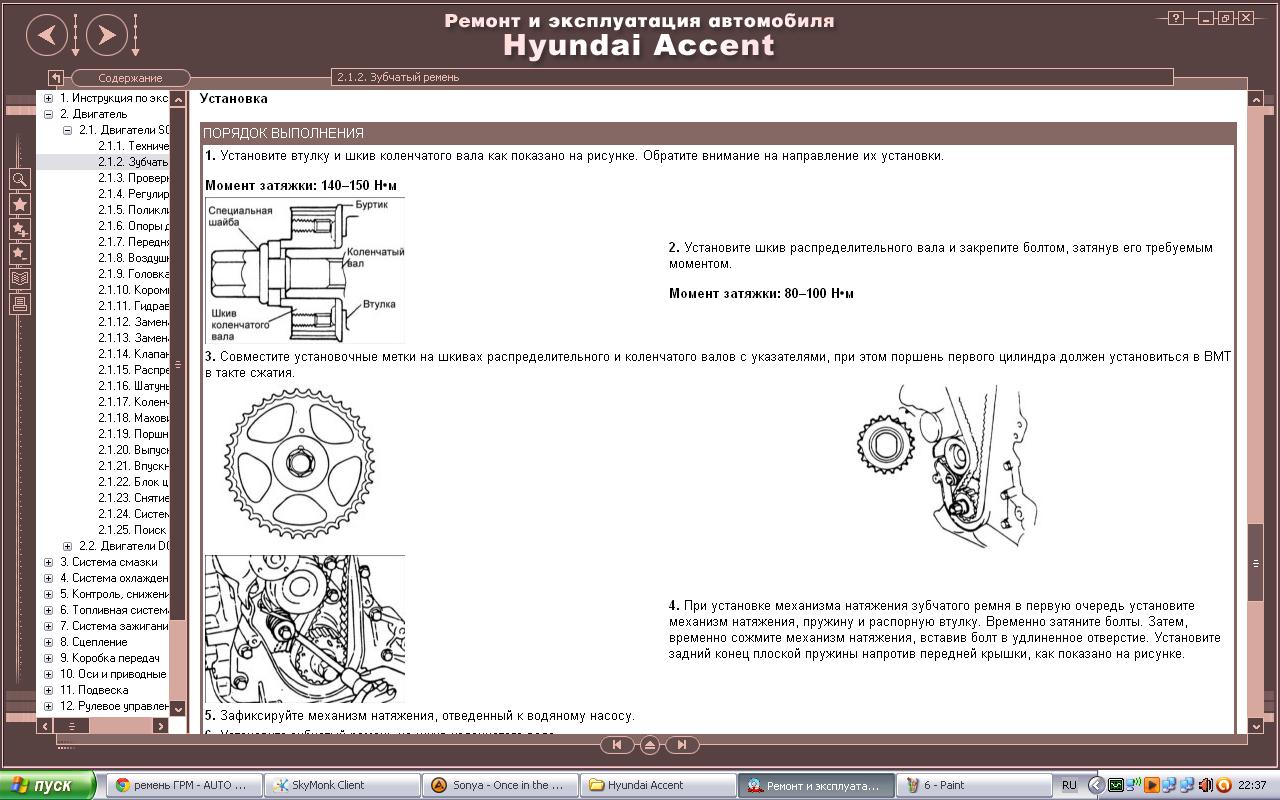Screen dimensions: 1280x800
Task: Click the 2.1.2. Зубчатый ремень title bar
Action: coord(751,77)
